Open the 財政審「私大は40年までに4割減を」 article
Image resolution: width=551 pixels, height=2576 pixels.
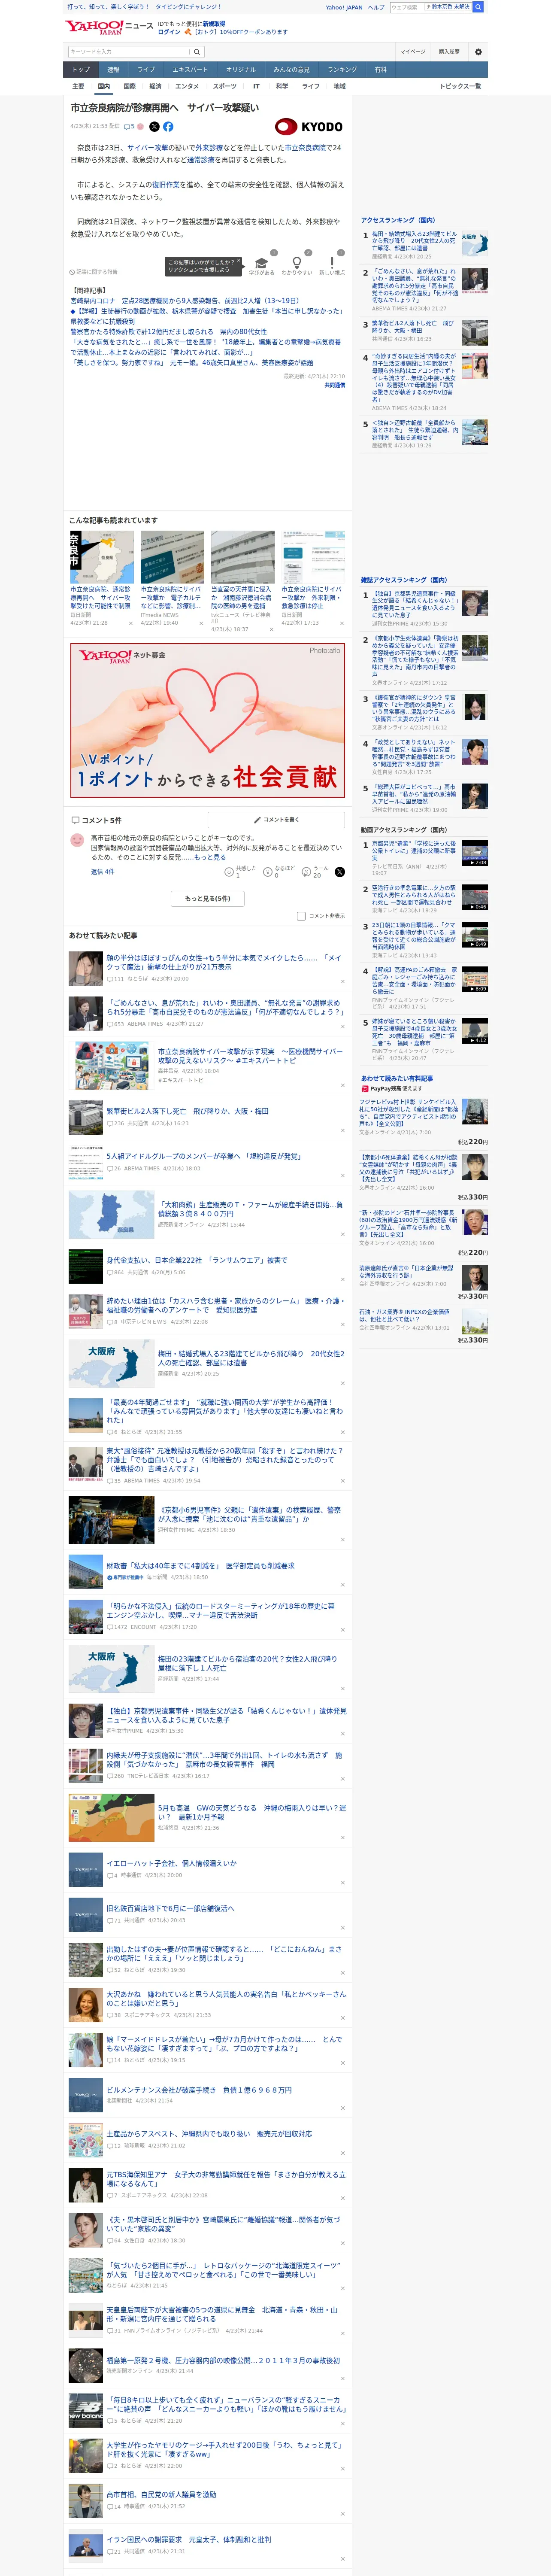[x=200, y=1566]
